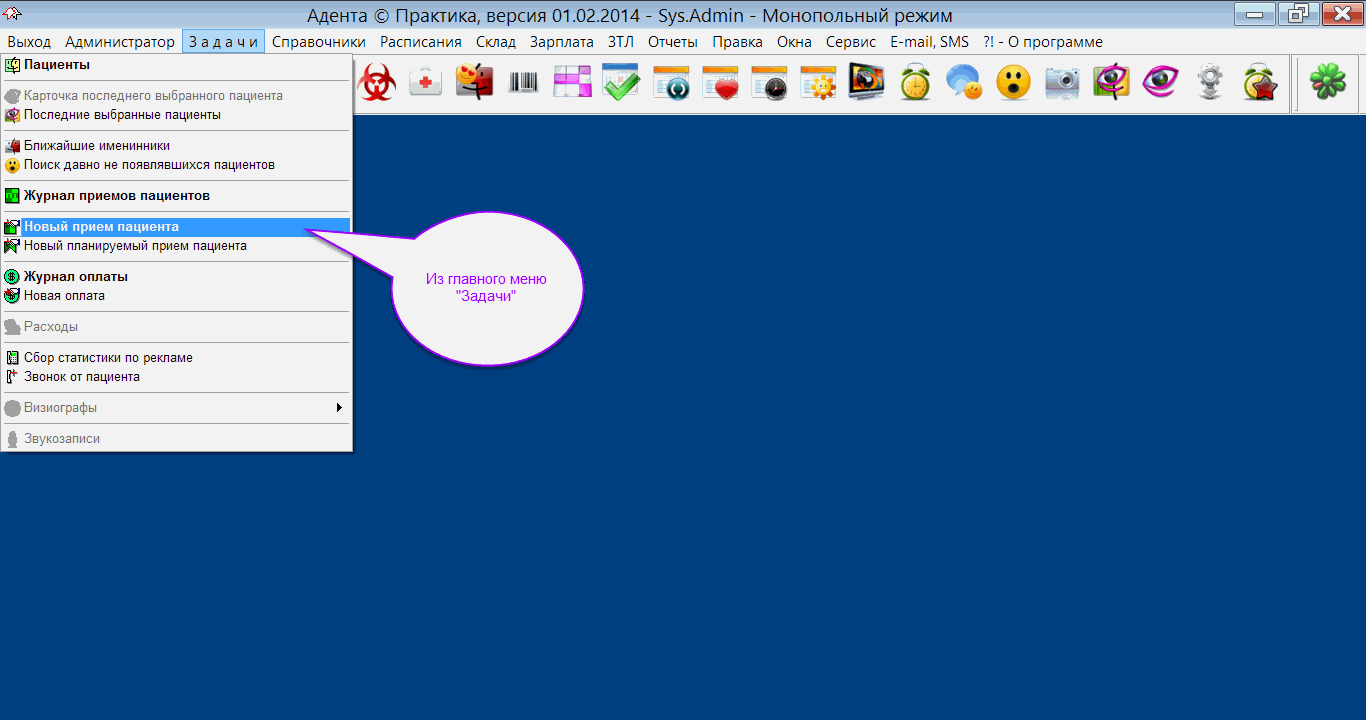1366x720 pixels.
Task: Choose Новая оплата in the Задачи menu
Action: [x=64, y=296]
